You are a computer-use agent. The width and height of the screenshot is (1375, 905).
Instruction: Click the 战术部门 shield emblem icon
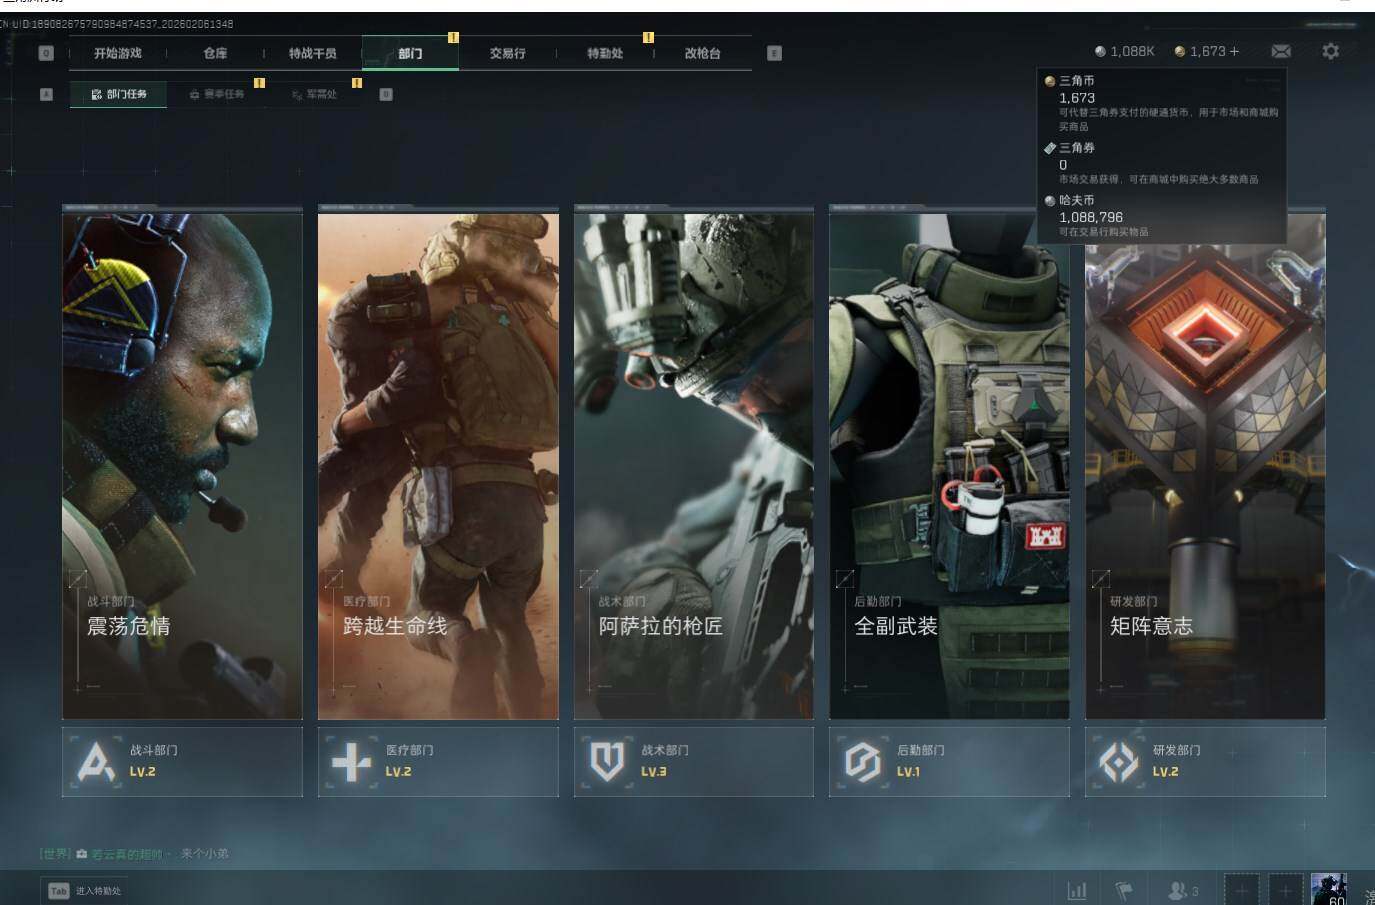pyautogui.click(x=607, y=762)
